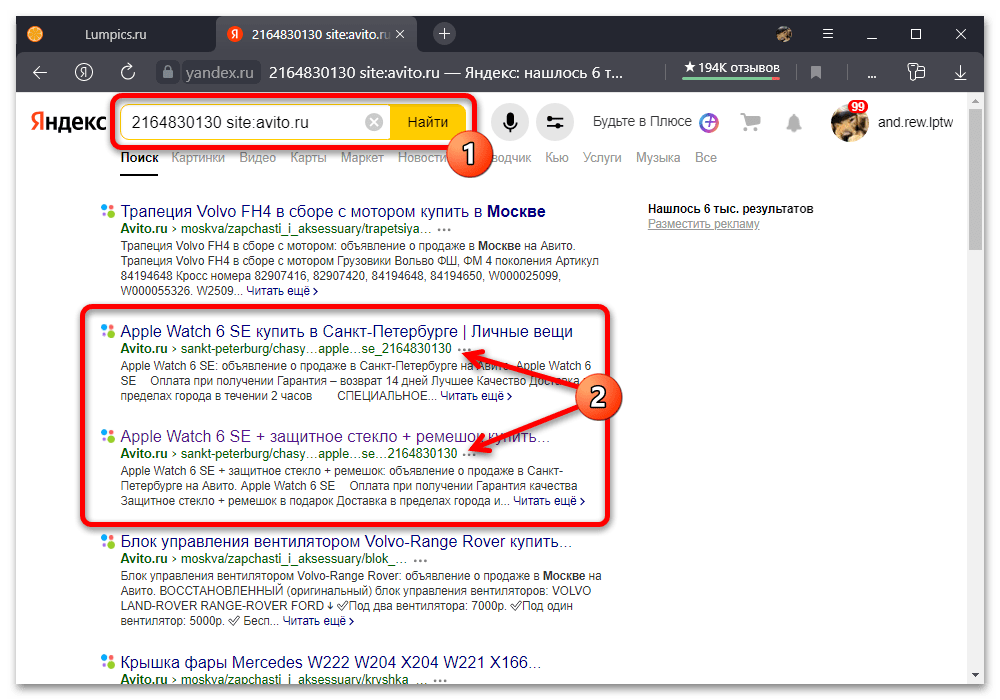The height and width of the screenshot is (700, 1000).
Task: Select the Поиск search tab
Action: [139, 157]
